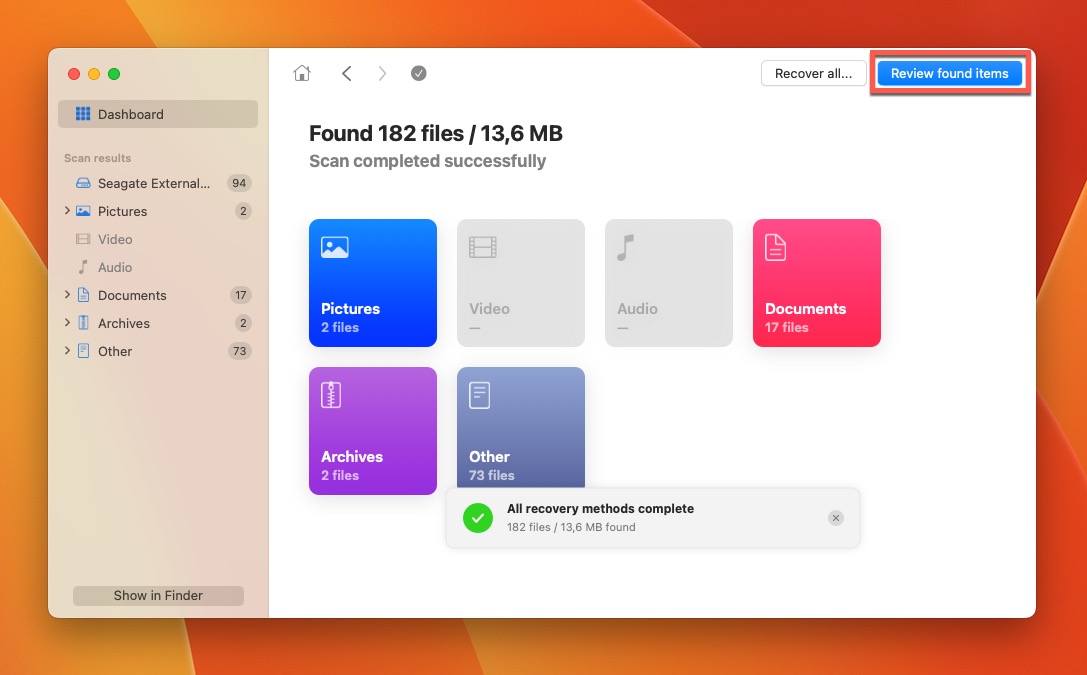Navigate forward with the right arrow
The width and height of the screenshot is (1087, 675).
pos(382,73)
